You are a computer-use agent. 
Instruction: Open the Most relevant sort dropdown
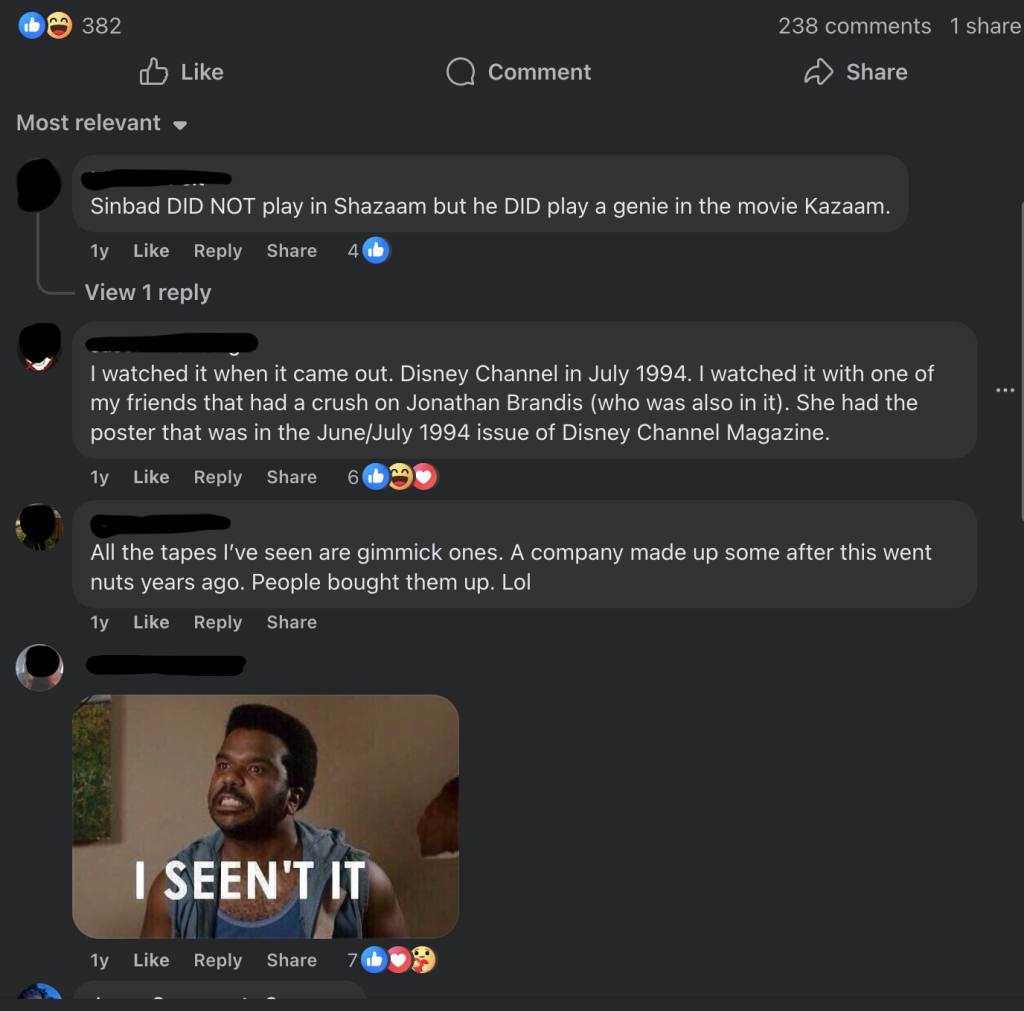pos(102,123)
